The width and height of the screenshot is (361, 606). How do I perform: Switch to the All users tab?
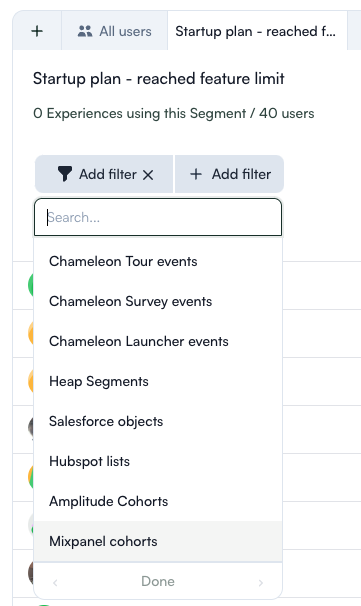114,31
